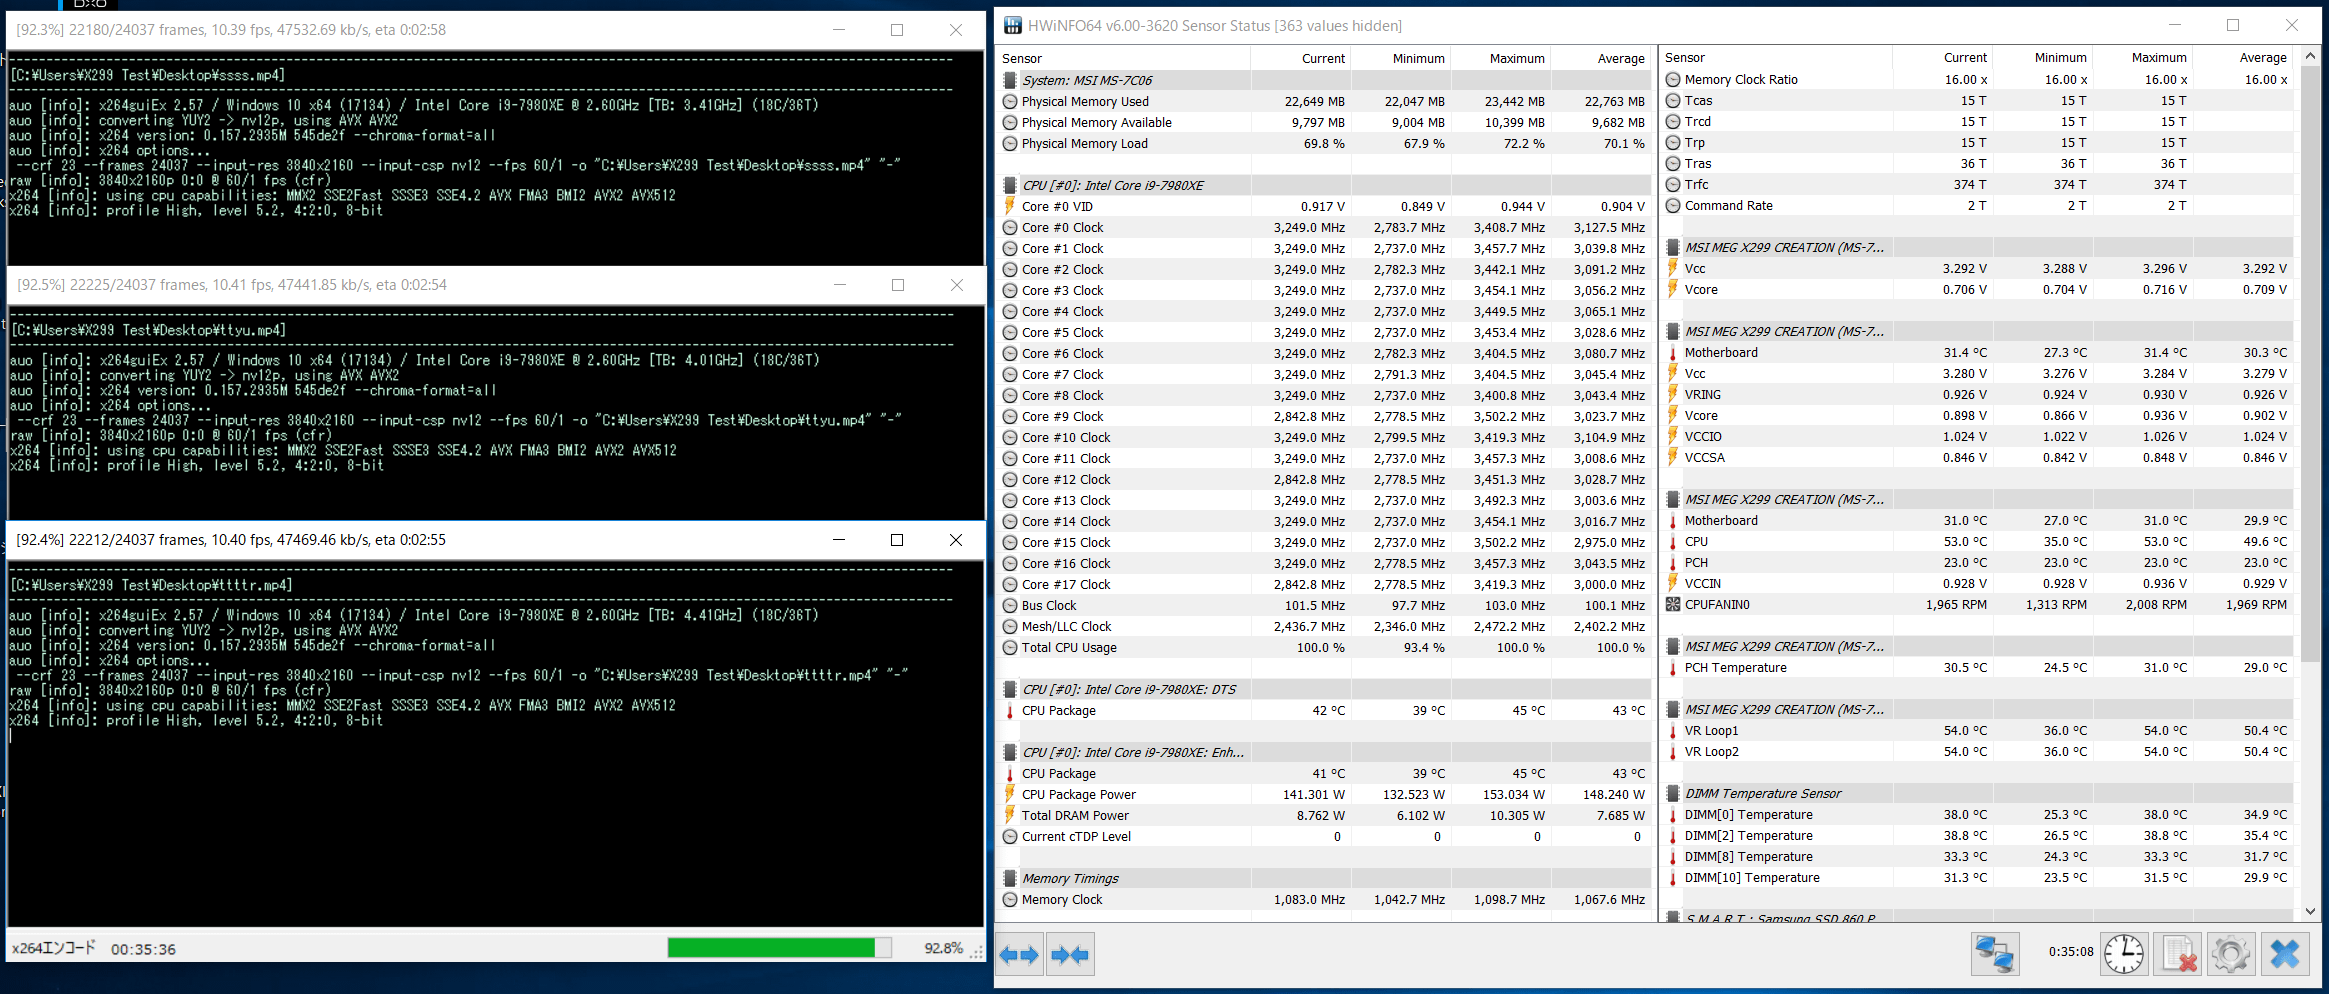
Task: Expand sensor columns with the outward blue arrows
Action: click(x=1019, y=954)
